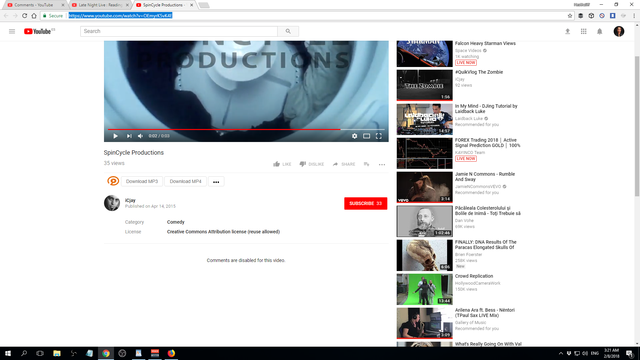Open the iCjay channel name link
Image resolution: width=640 pixels, height=360 pixels.
click(x=130, y=200)
